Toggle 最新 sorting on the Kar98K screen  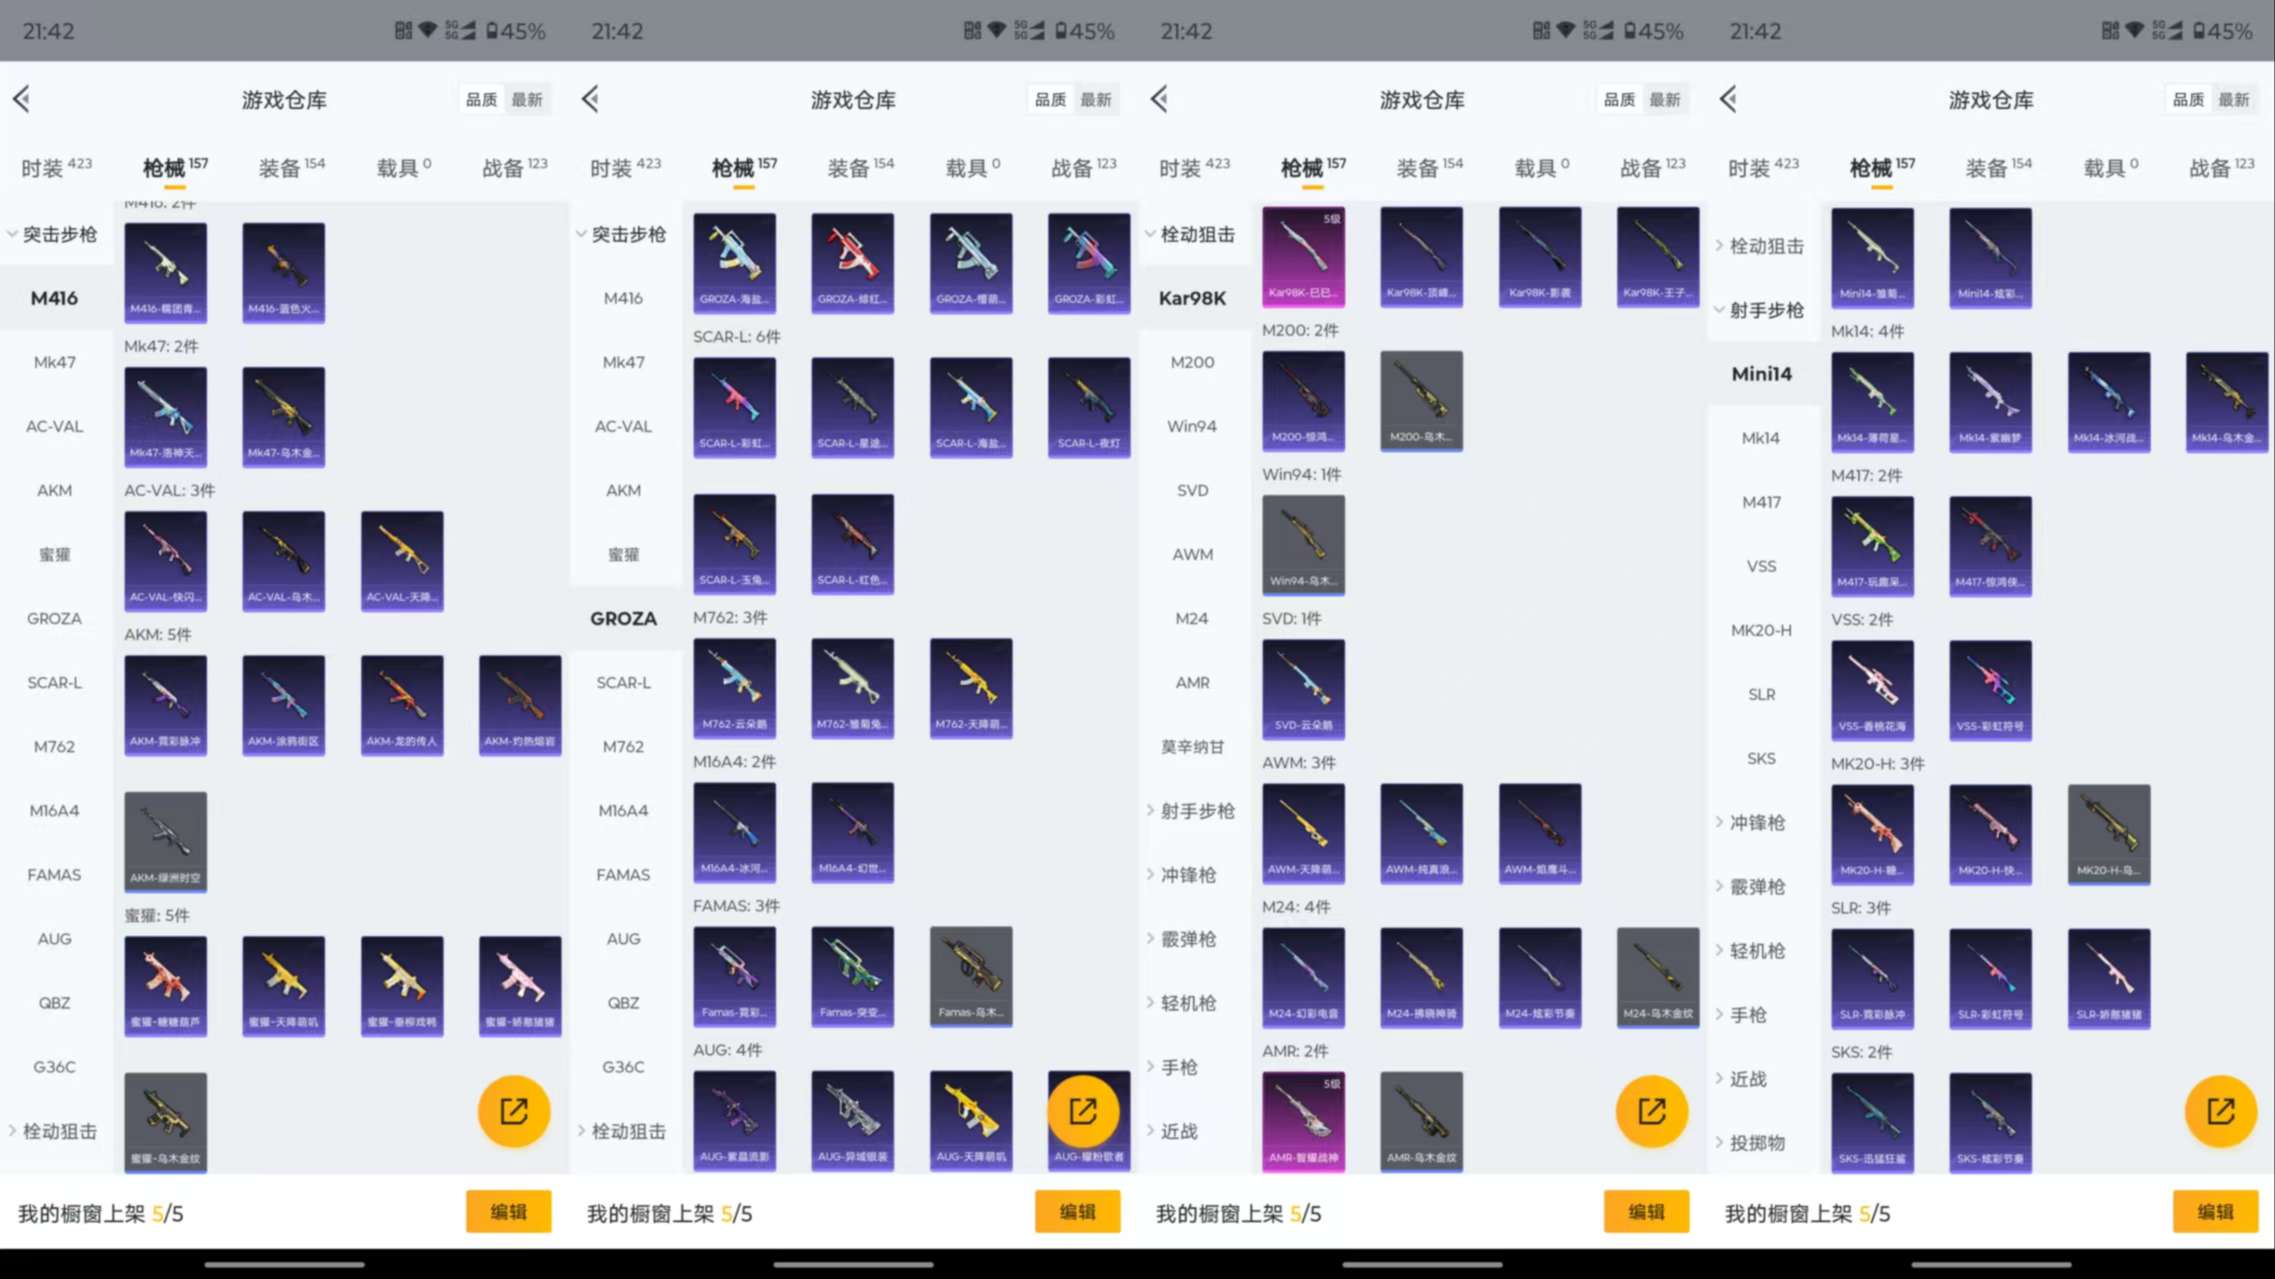pyautogui.click(x=1665, y=99)
